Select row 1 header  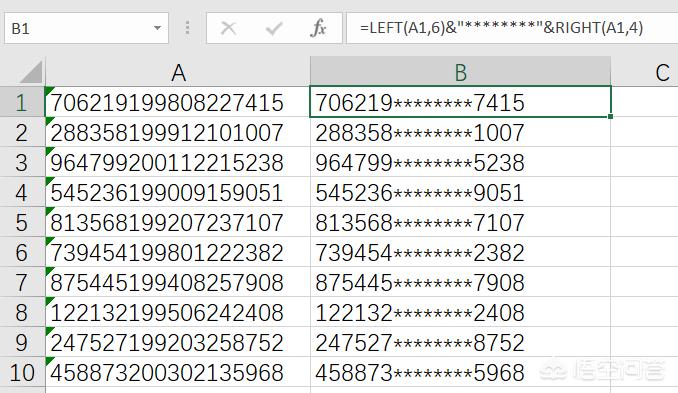pyautogui.click(x=22, y=102)
